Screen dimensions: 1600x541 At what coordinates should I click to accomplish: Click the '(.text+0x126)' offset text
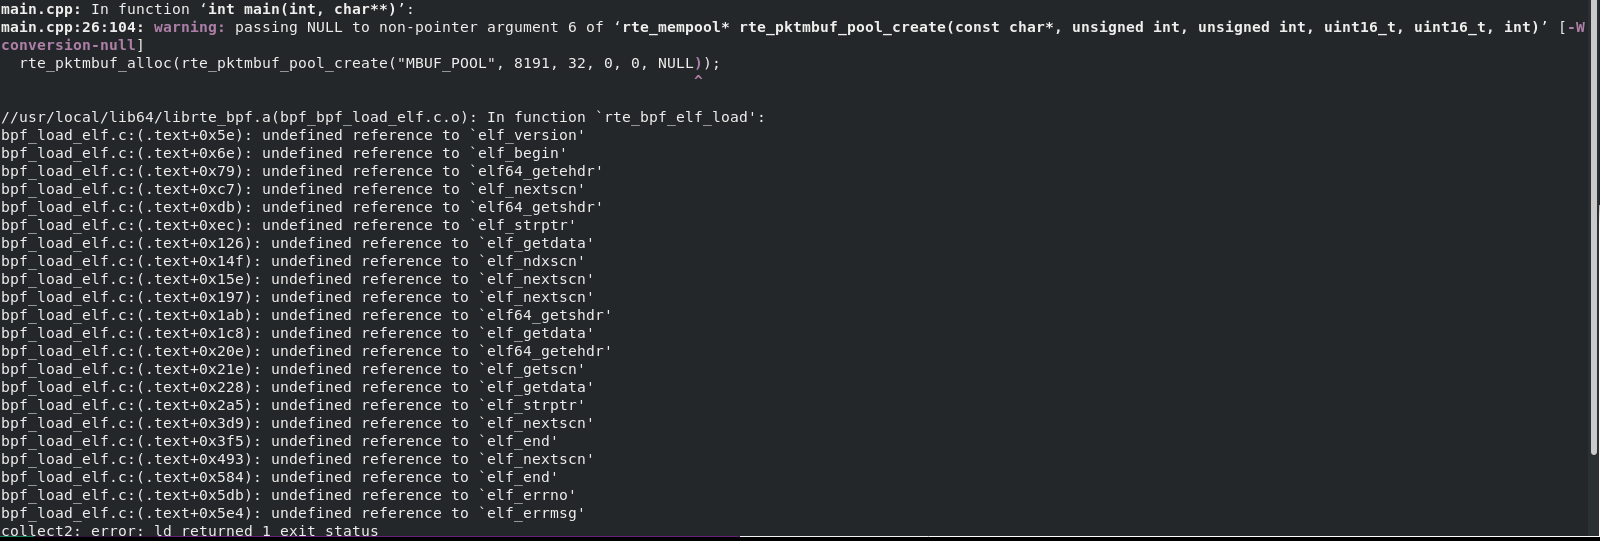[195, 243]
